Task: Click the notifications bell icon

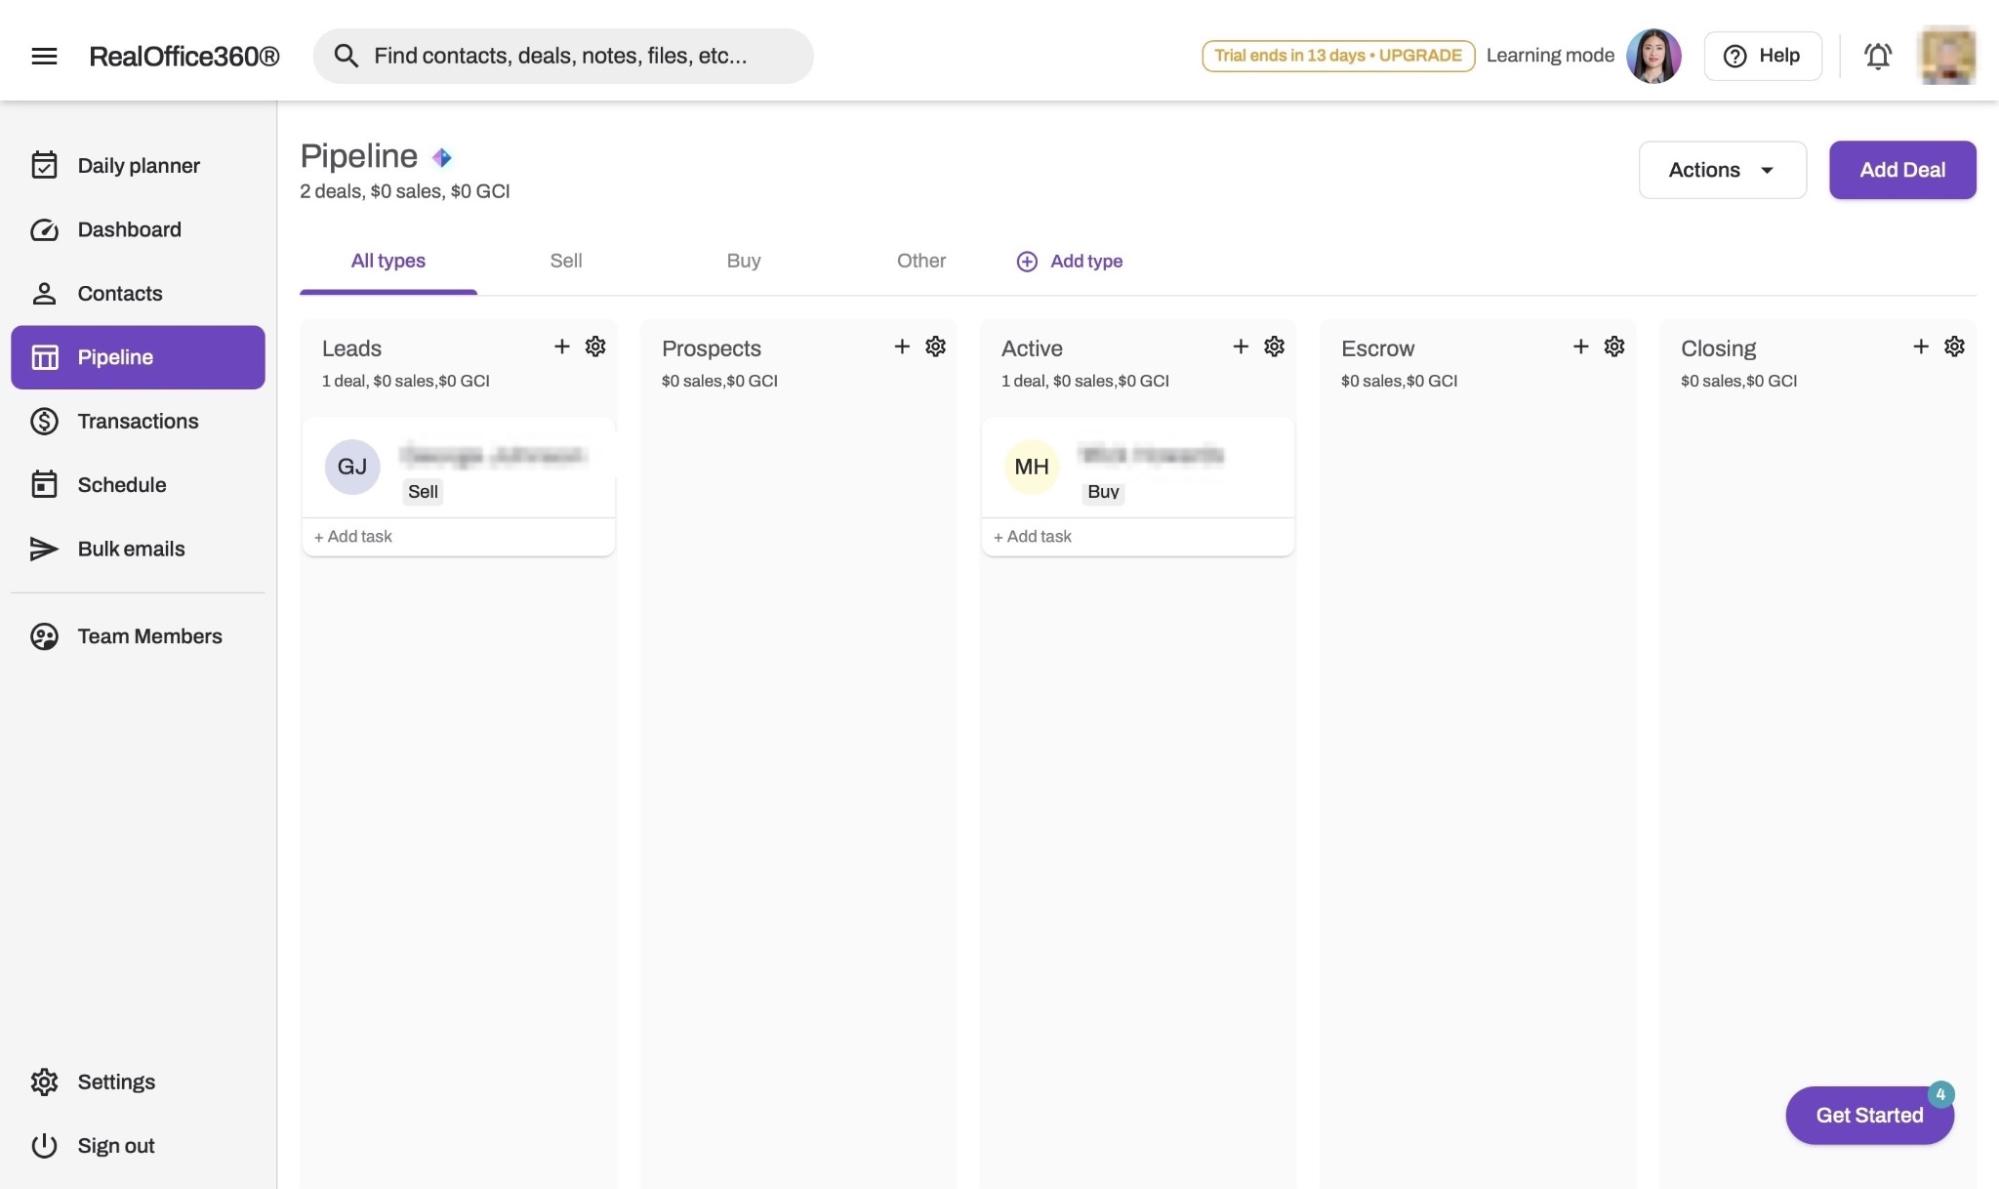Action: [x=1877, y=56]
